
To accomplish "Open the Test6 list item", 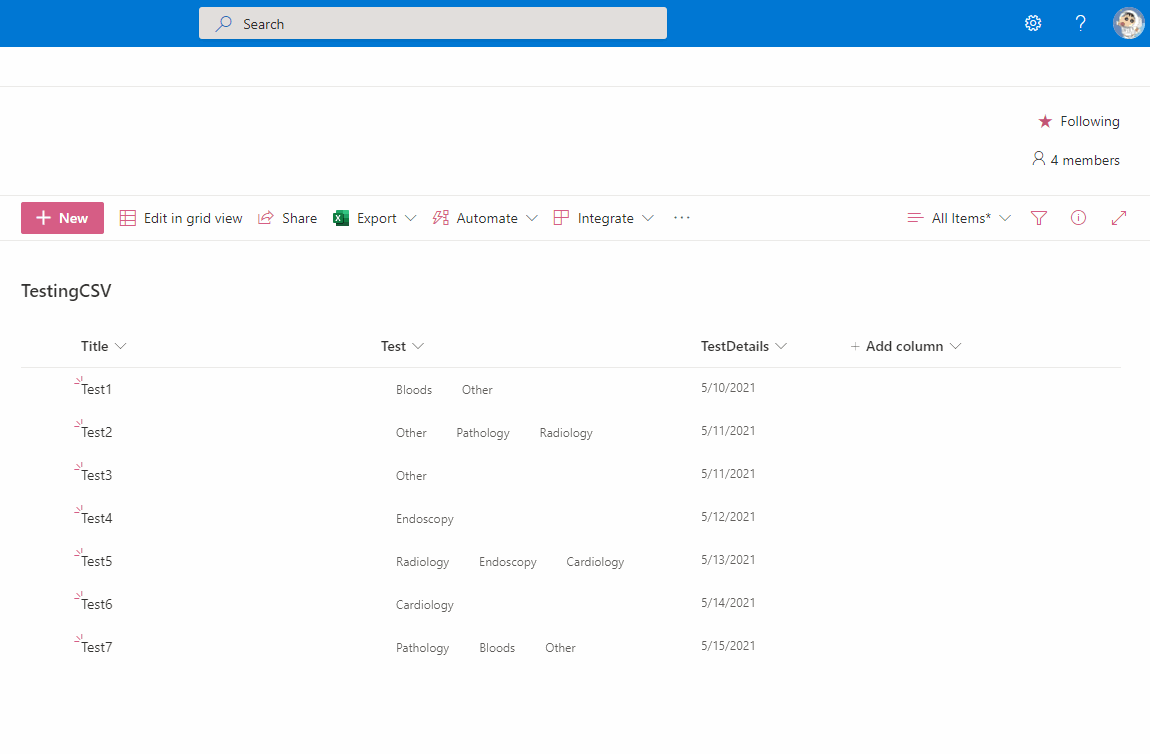I will 96,604.
